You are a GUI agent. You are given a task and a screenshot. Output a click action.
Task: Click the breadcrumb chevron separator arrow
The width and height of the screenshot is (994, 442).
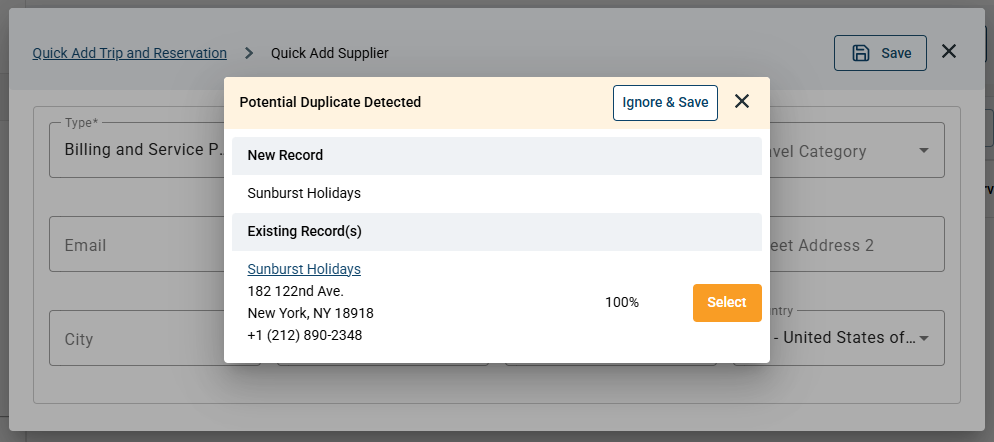click(249, 53)
